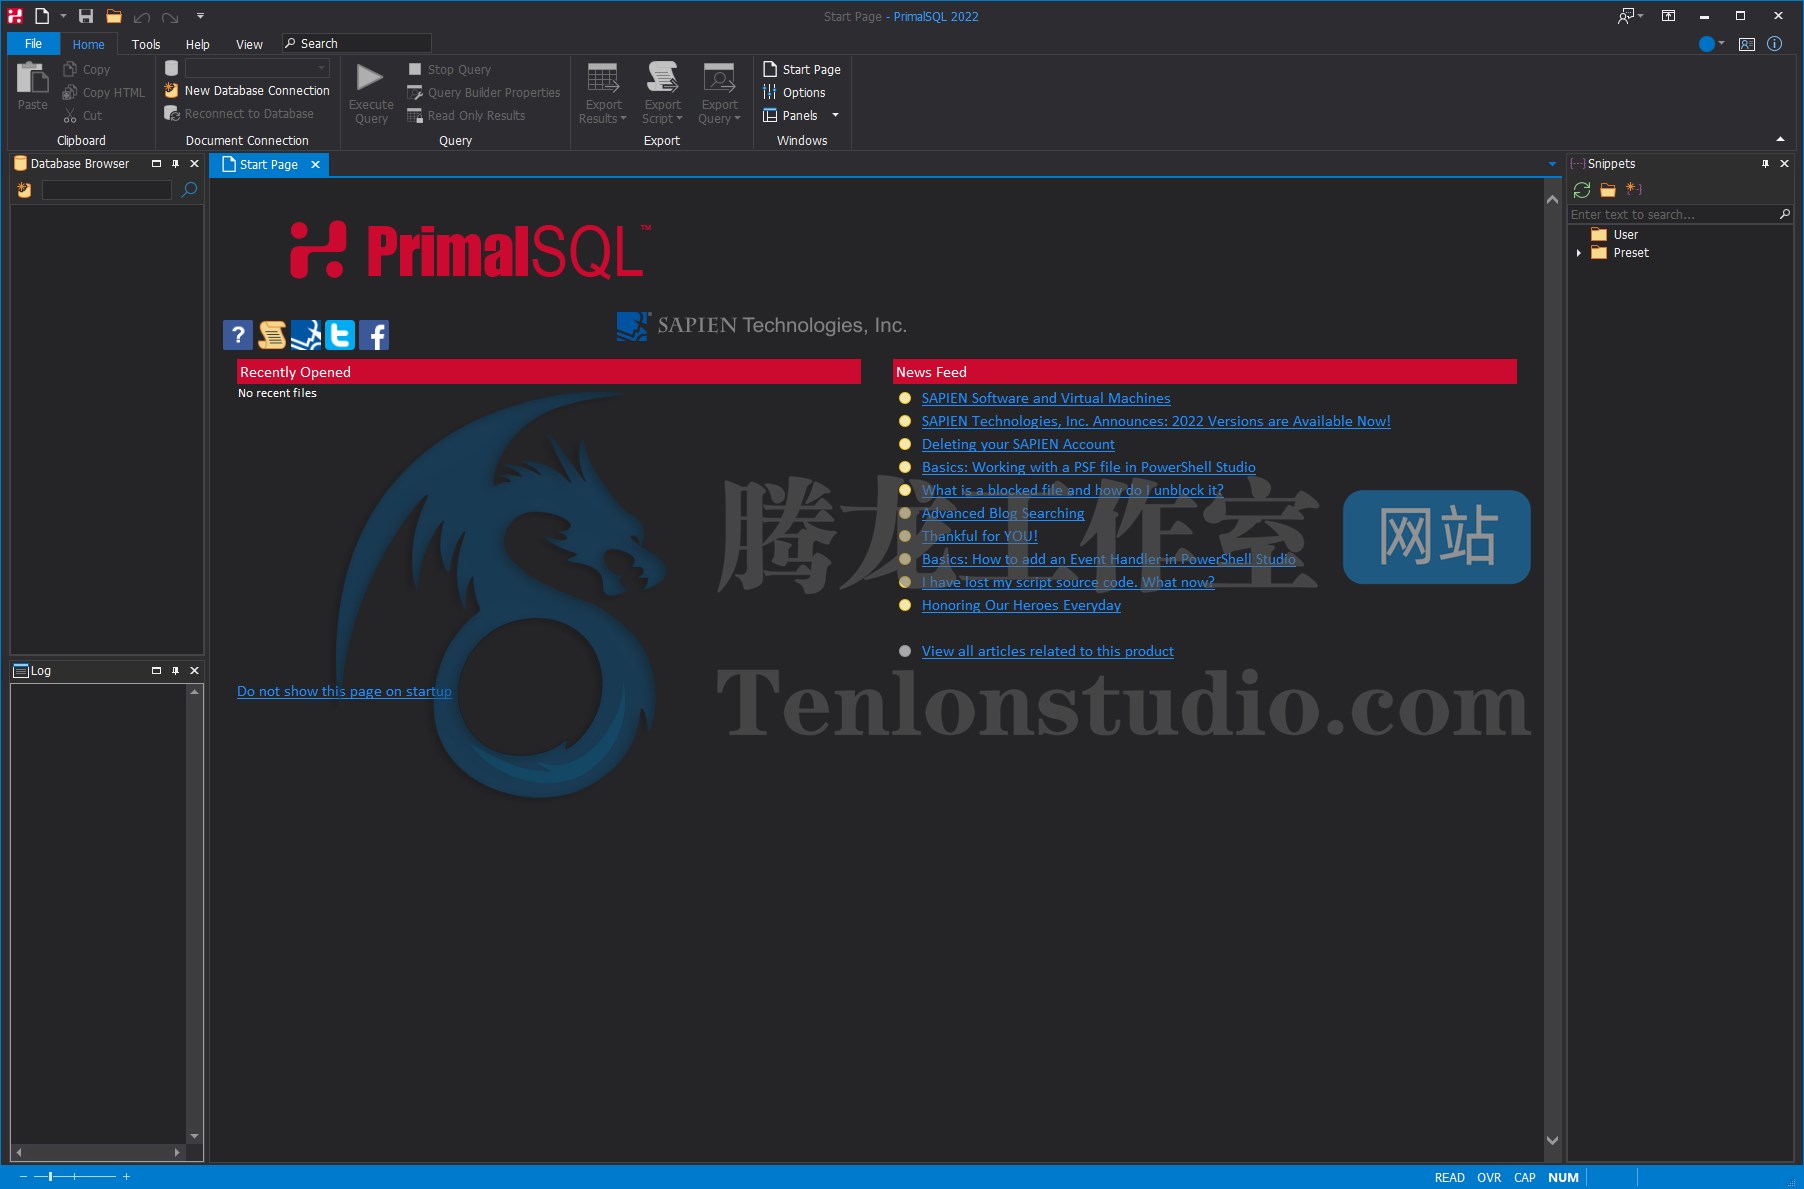Click the info icon at top right
The width and height of the screenshot is (1804, 1189).
[1774, 44]
